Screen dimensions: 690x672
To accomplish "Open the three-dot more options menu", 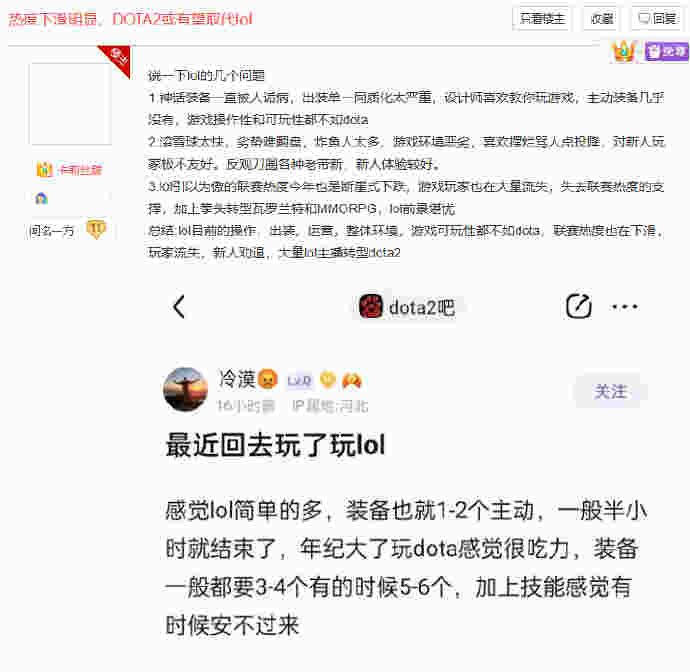I will (x=624, y=306).
